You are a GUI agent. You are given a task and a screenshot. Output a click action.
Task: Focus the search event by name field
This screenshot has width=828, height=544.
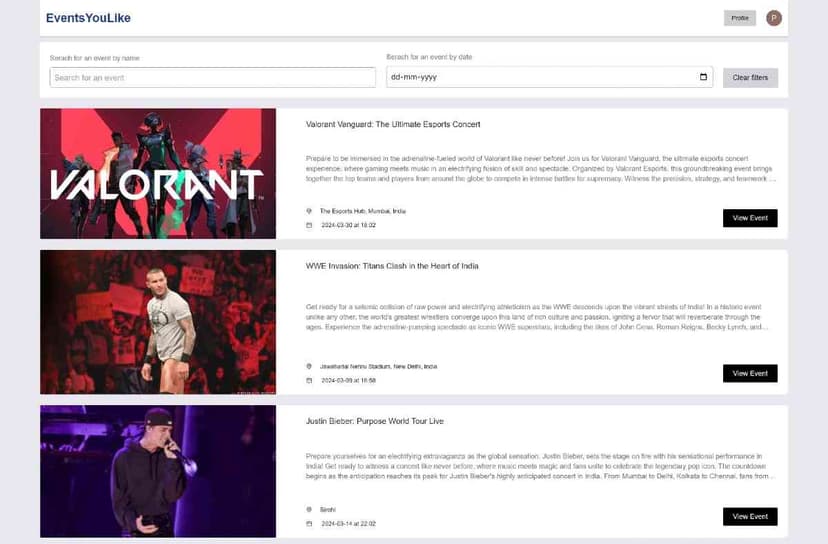212,77
